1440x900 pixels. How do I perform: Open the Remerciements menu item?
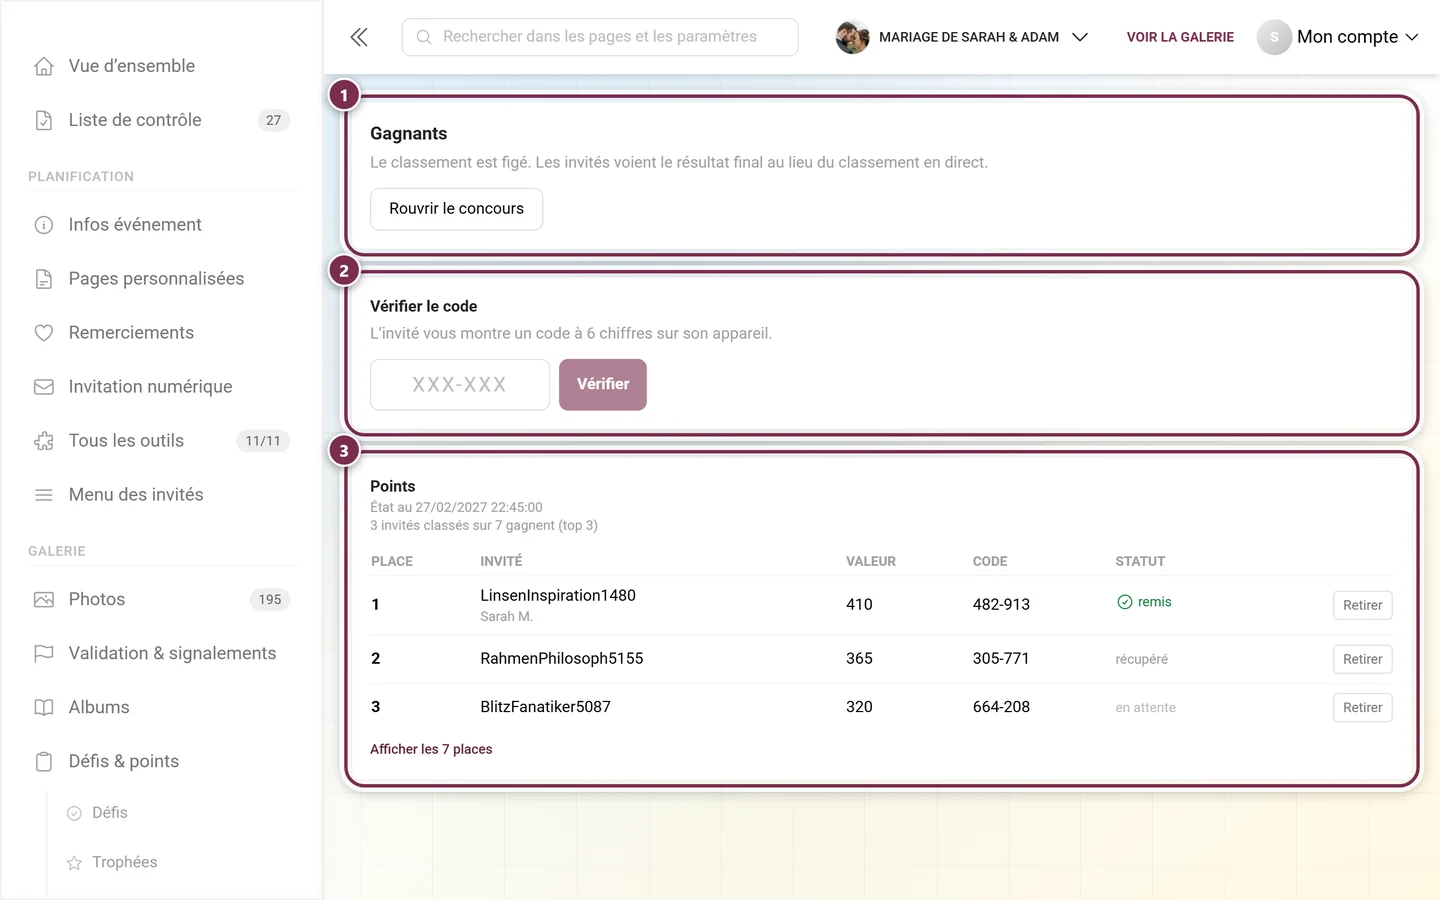click(x=131, y=333)
